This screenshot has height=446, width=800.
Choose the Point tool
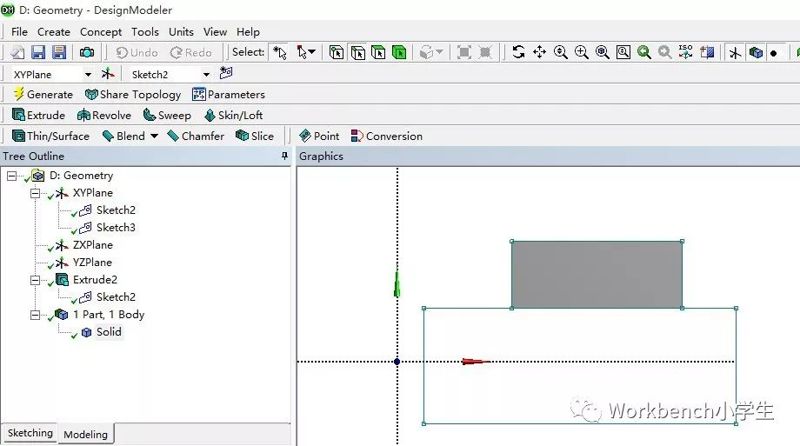click(319, 136)
